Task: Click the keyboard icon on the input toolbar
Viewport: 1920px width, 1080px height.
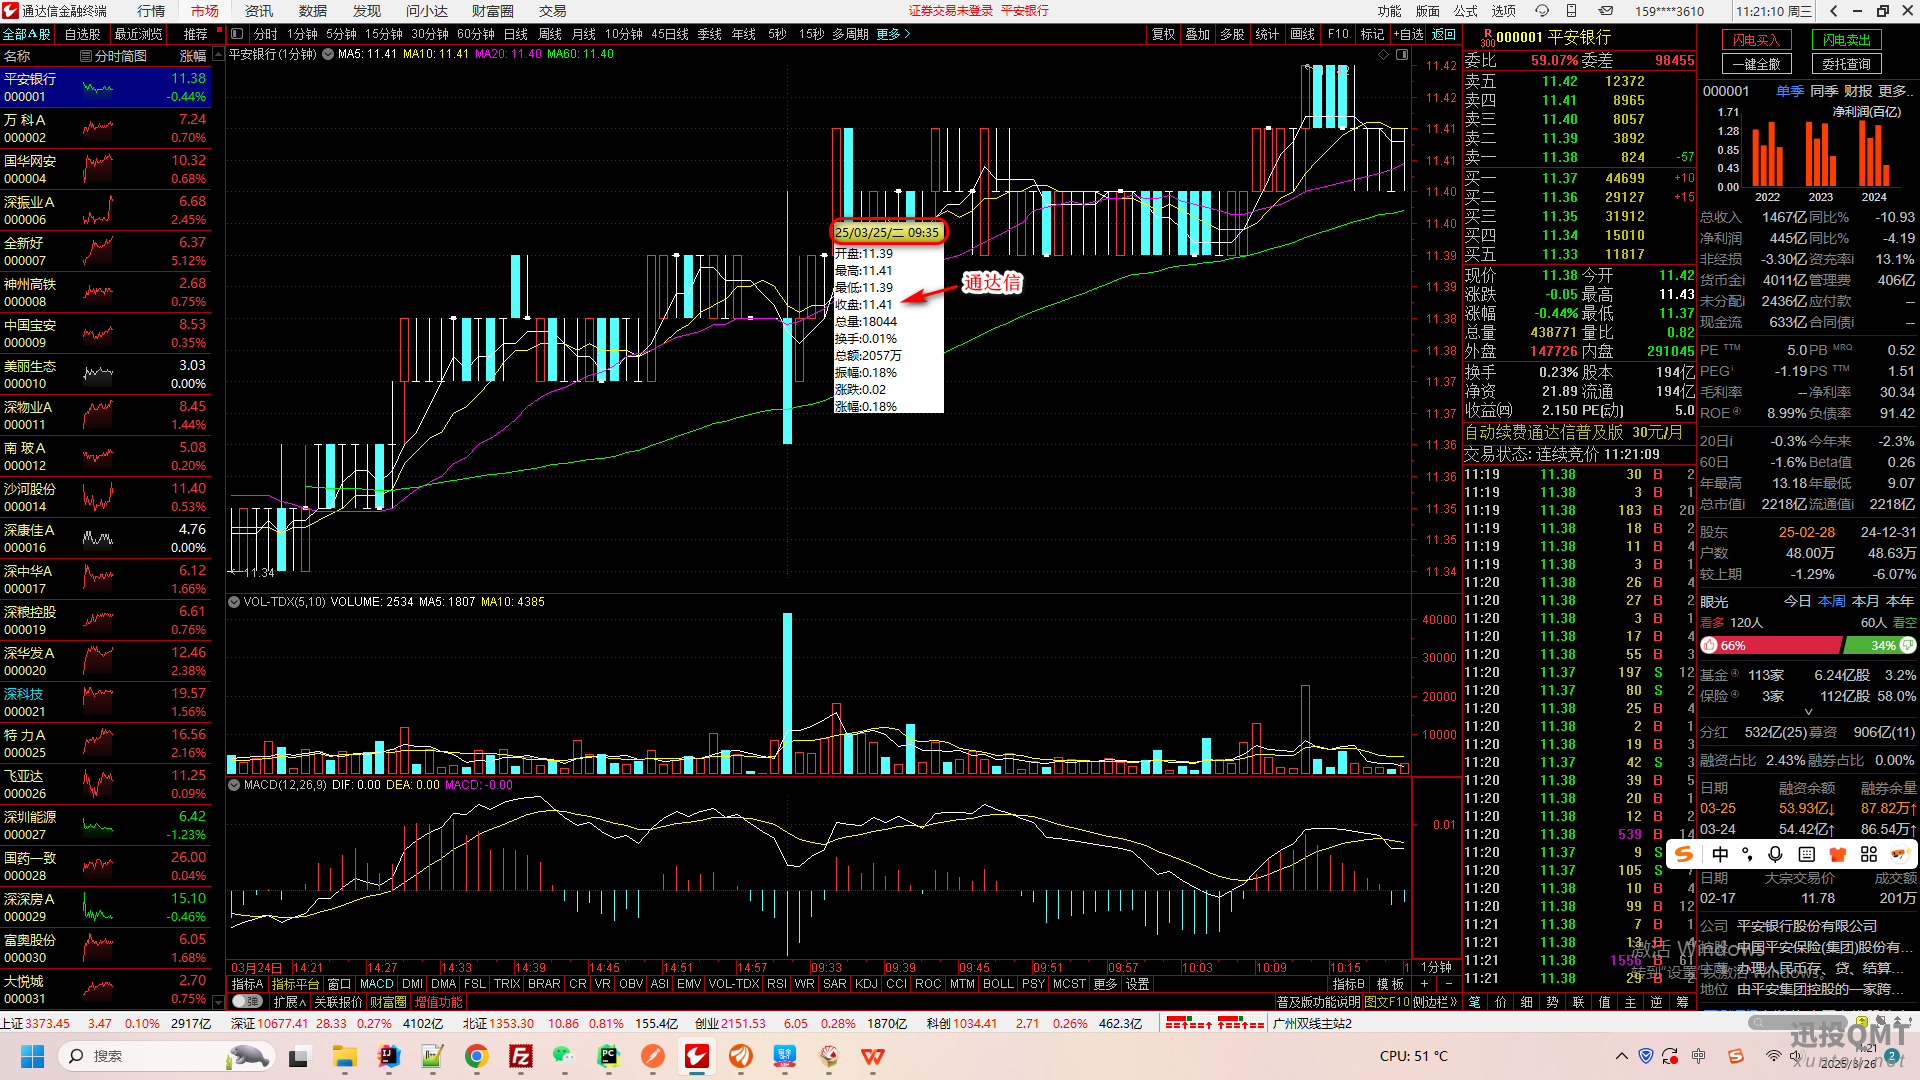Action: click(1806, 854)
